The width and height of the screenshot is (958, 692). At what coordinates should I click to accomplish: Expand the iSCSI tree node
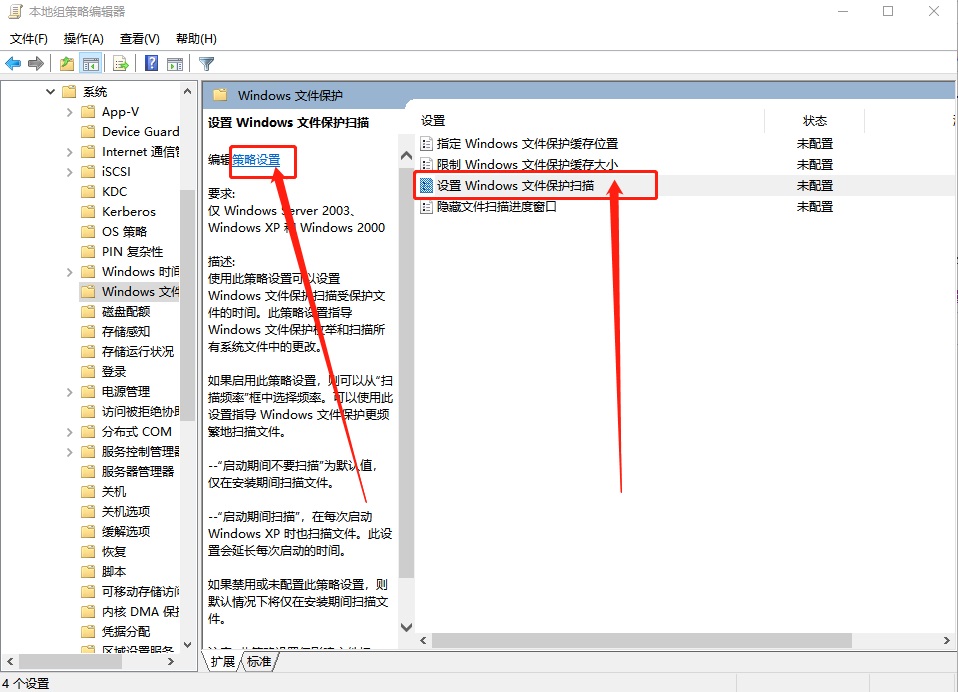pyautogui.click(x=70, y=172)
